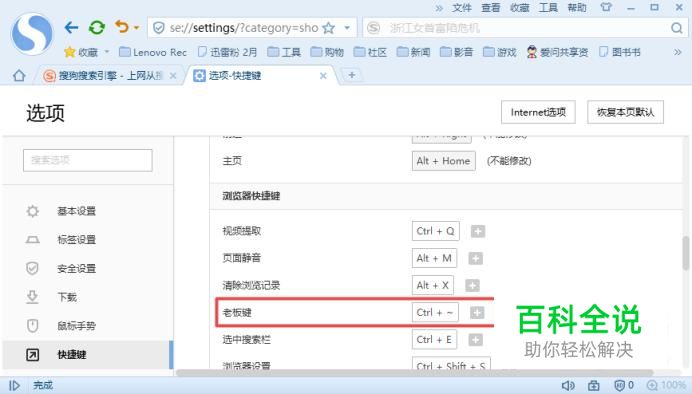The image size is (692, 394).
Task: Open the undo history dropdown arrow
Action: [x=136, y=28]
